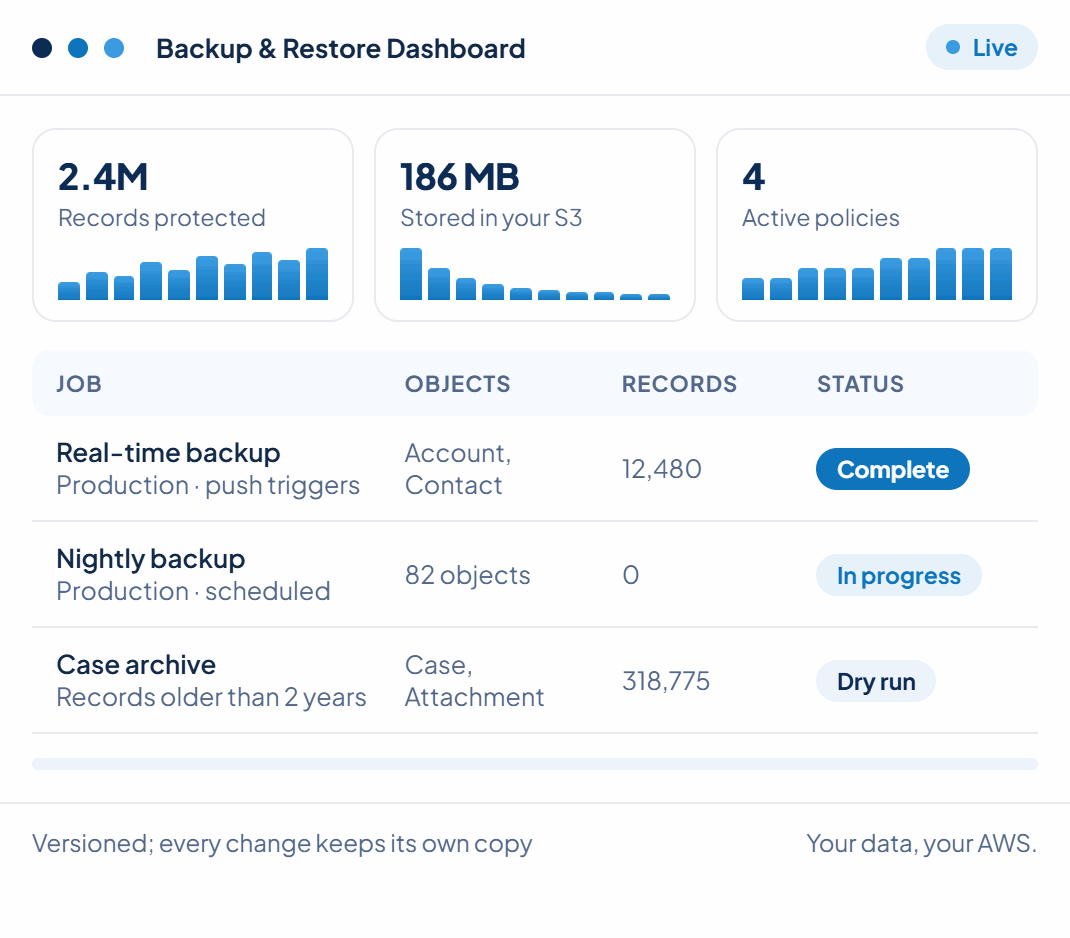Screen dimensions: 1070x938
Task: Click the Live status badge
Action: point(981,48)
